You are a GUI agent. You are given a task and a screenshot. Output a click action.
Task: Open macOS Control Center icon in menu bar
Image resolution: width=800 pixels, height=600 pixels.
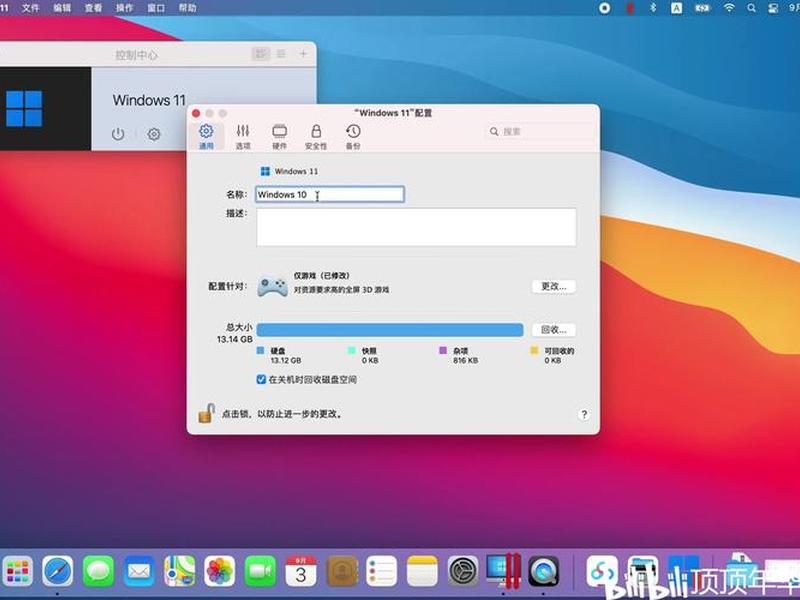(773, 8)
